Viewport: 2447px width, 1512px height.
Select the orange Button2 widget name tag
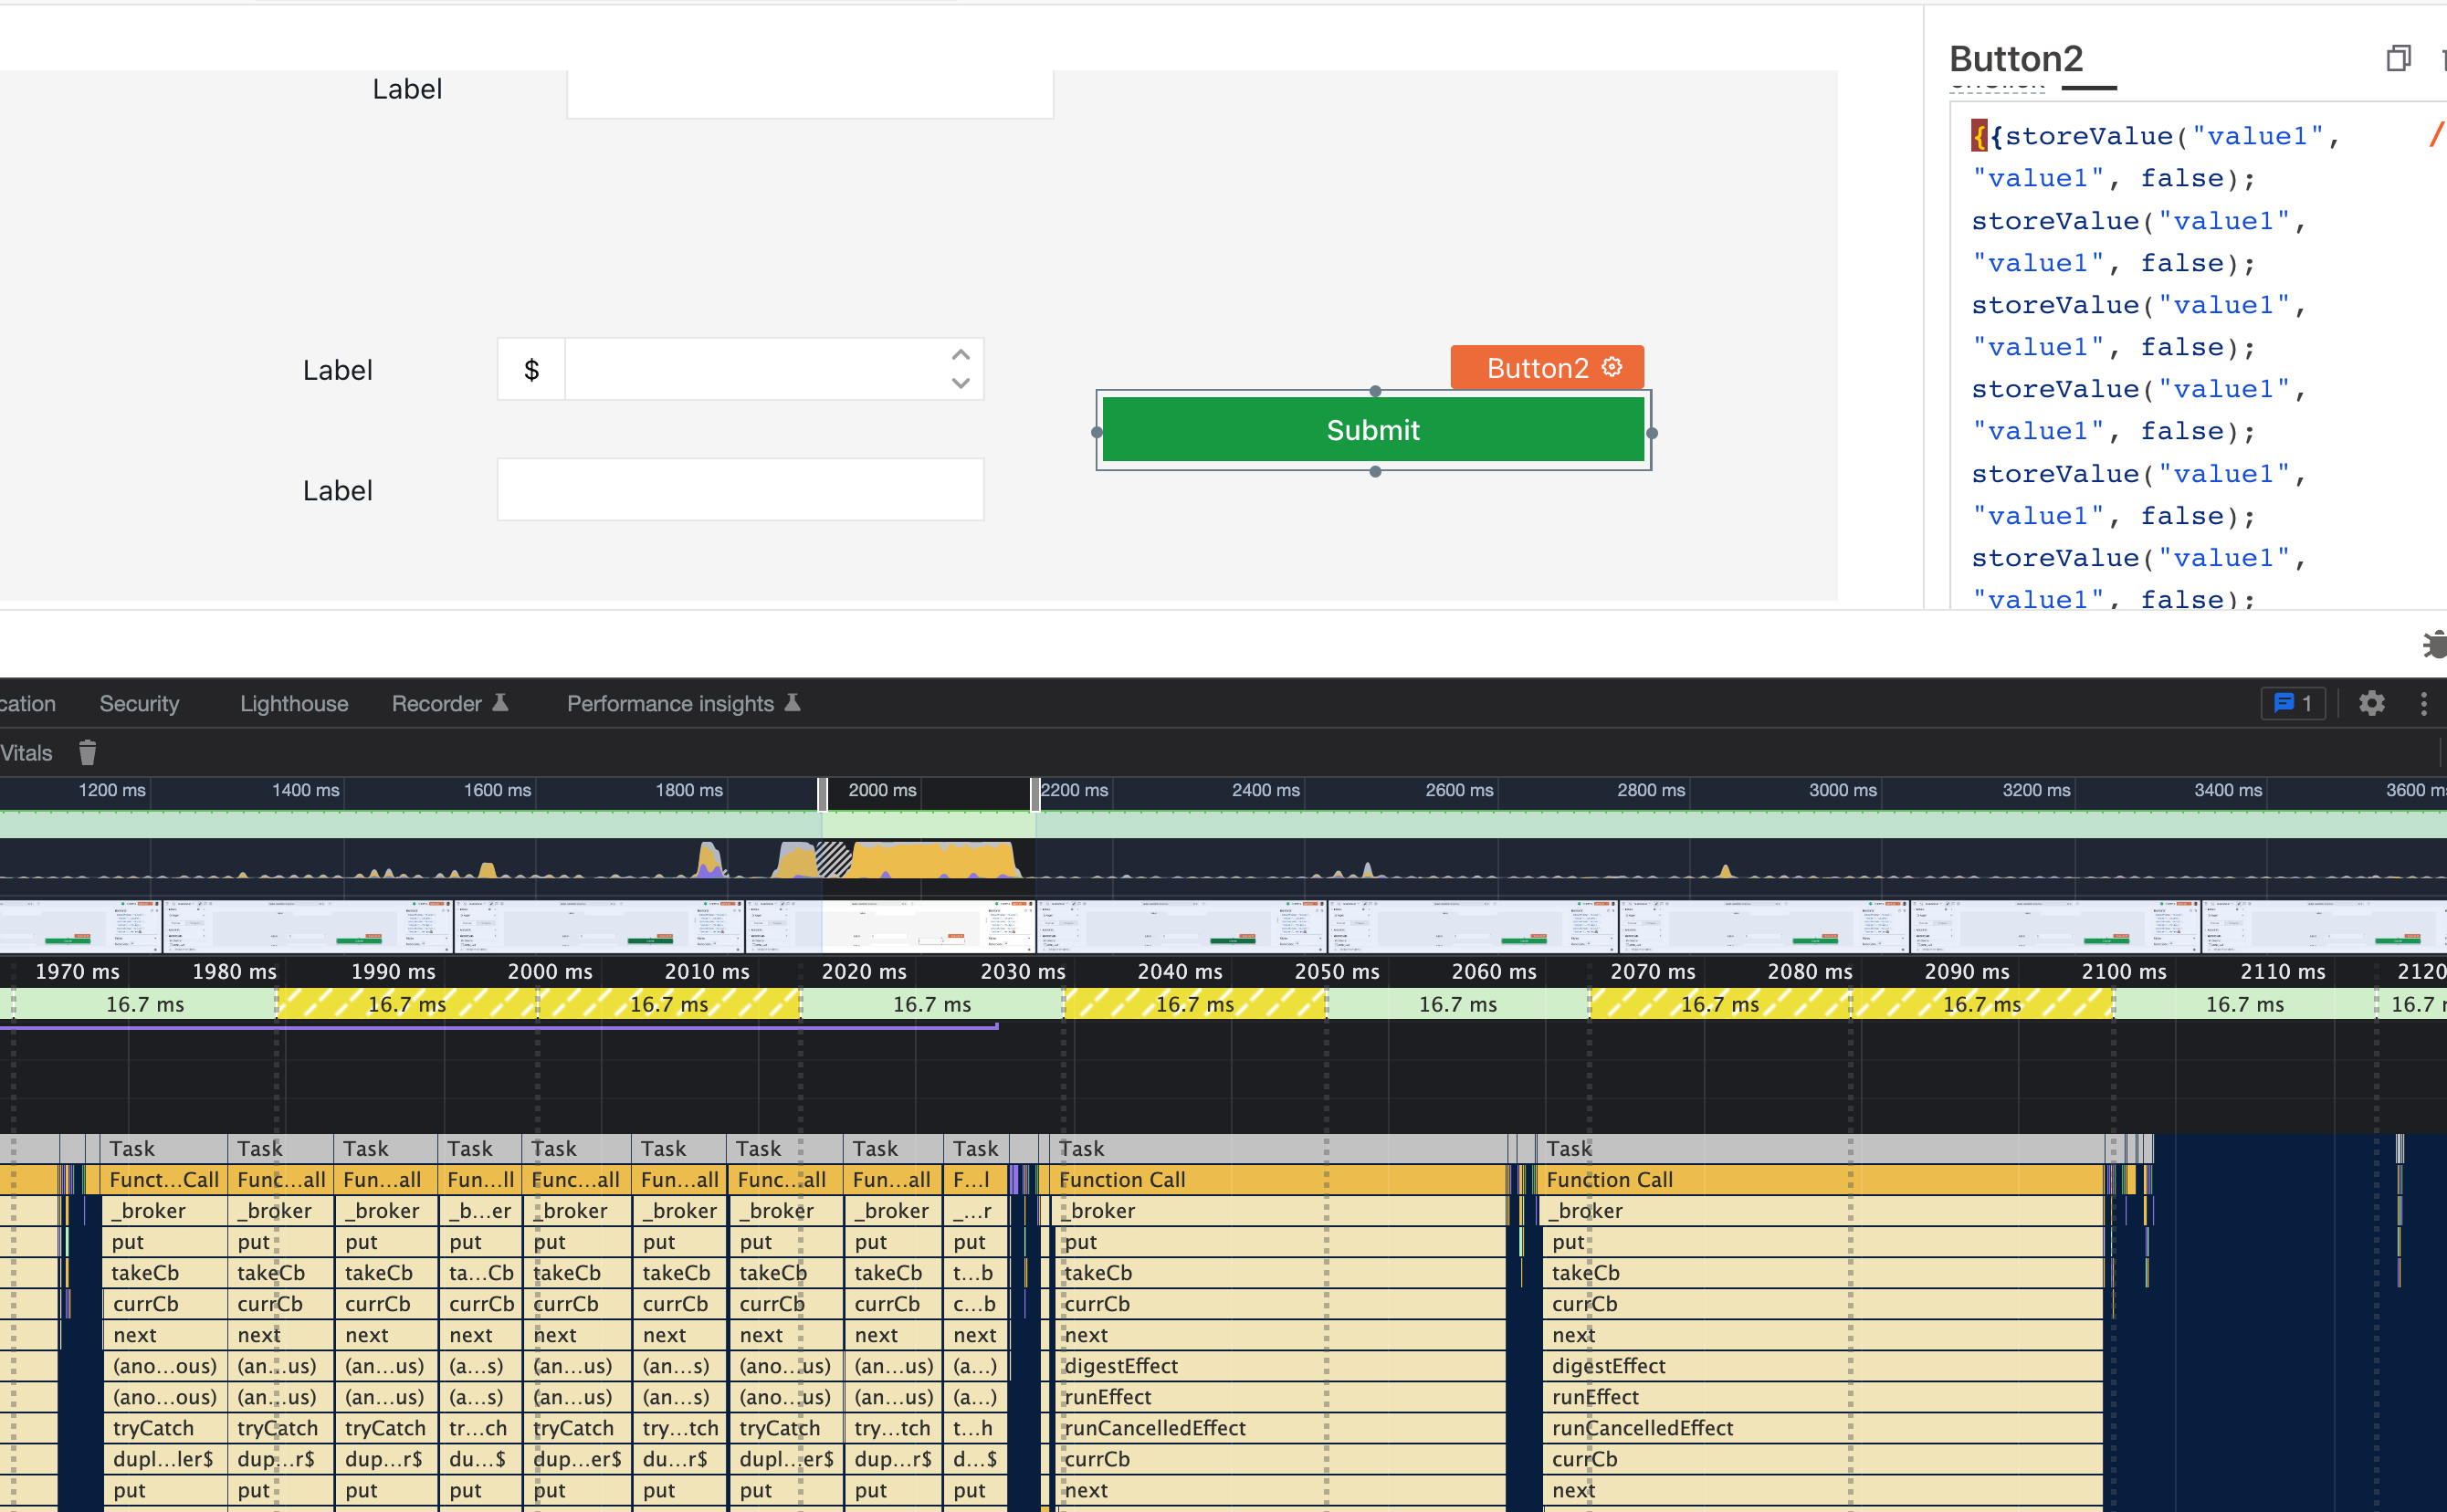[x=1536, y=368]
